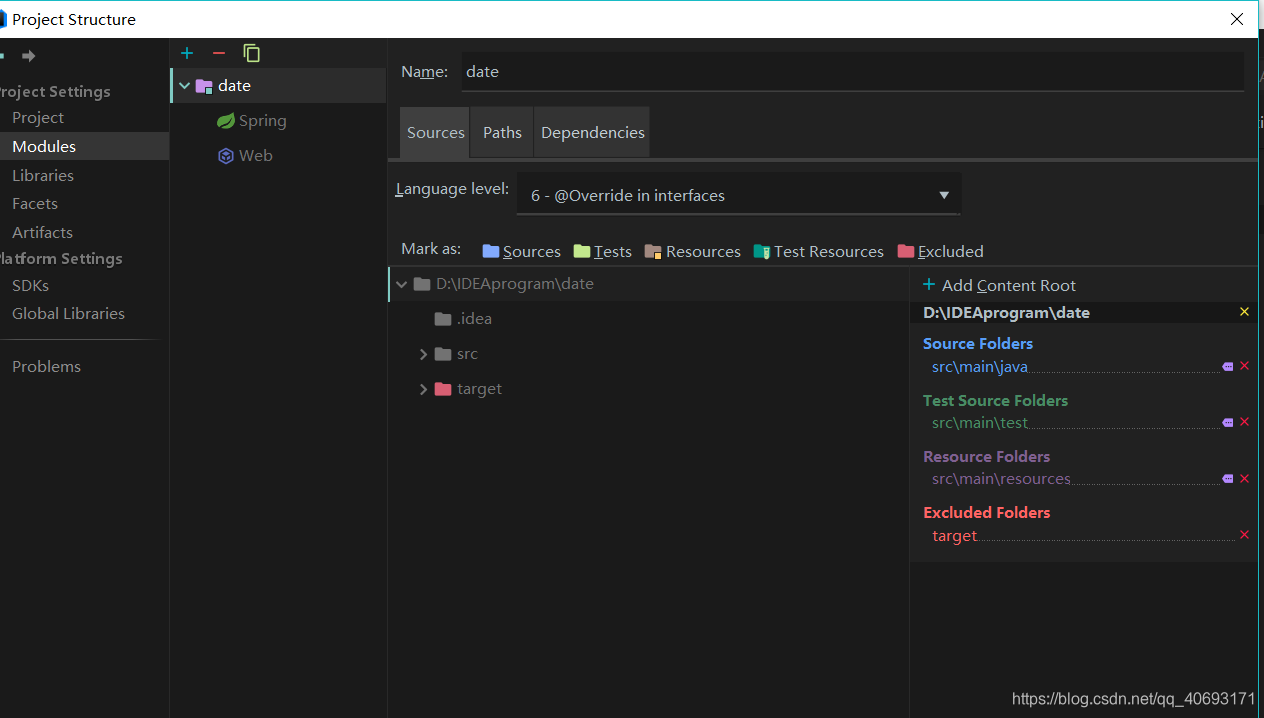The image size is (1264, 718).
Task: Switch to the Paths tab
Action: click(502, 132)
